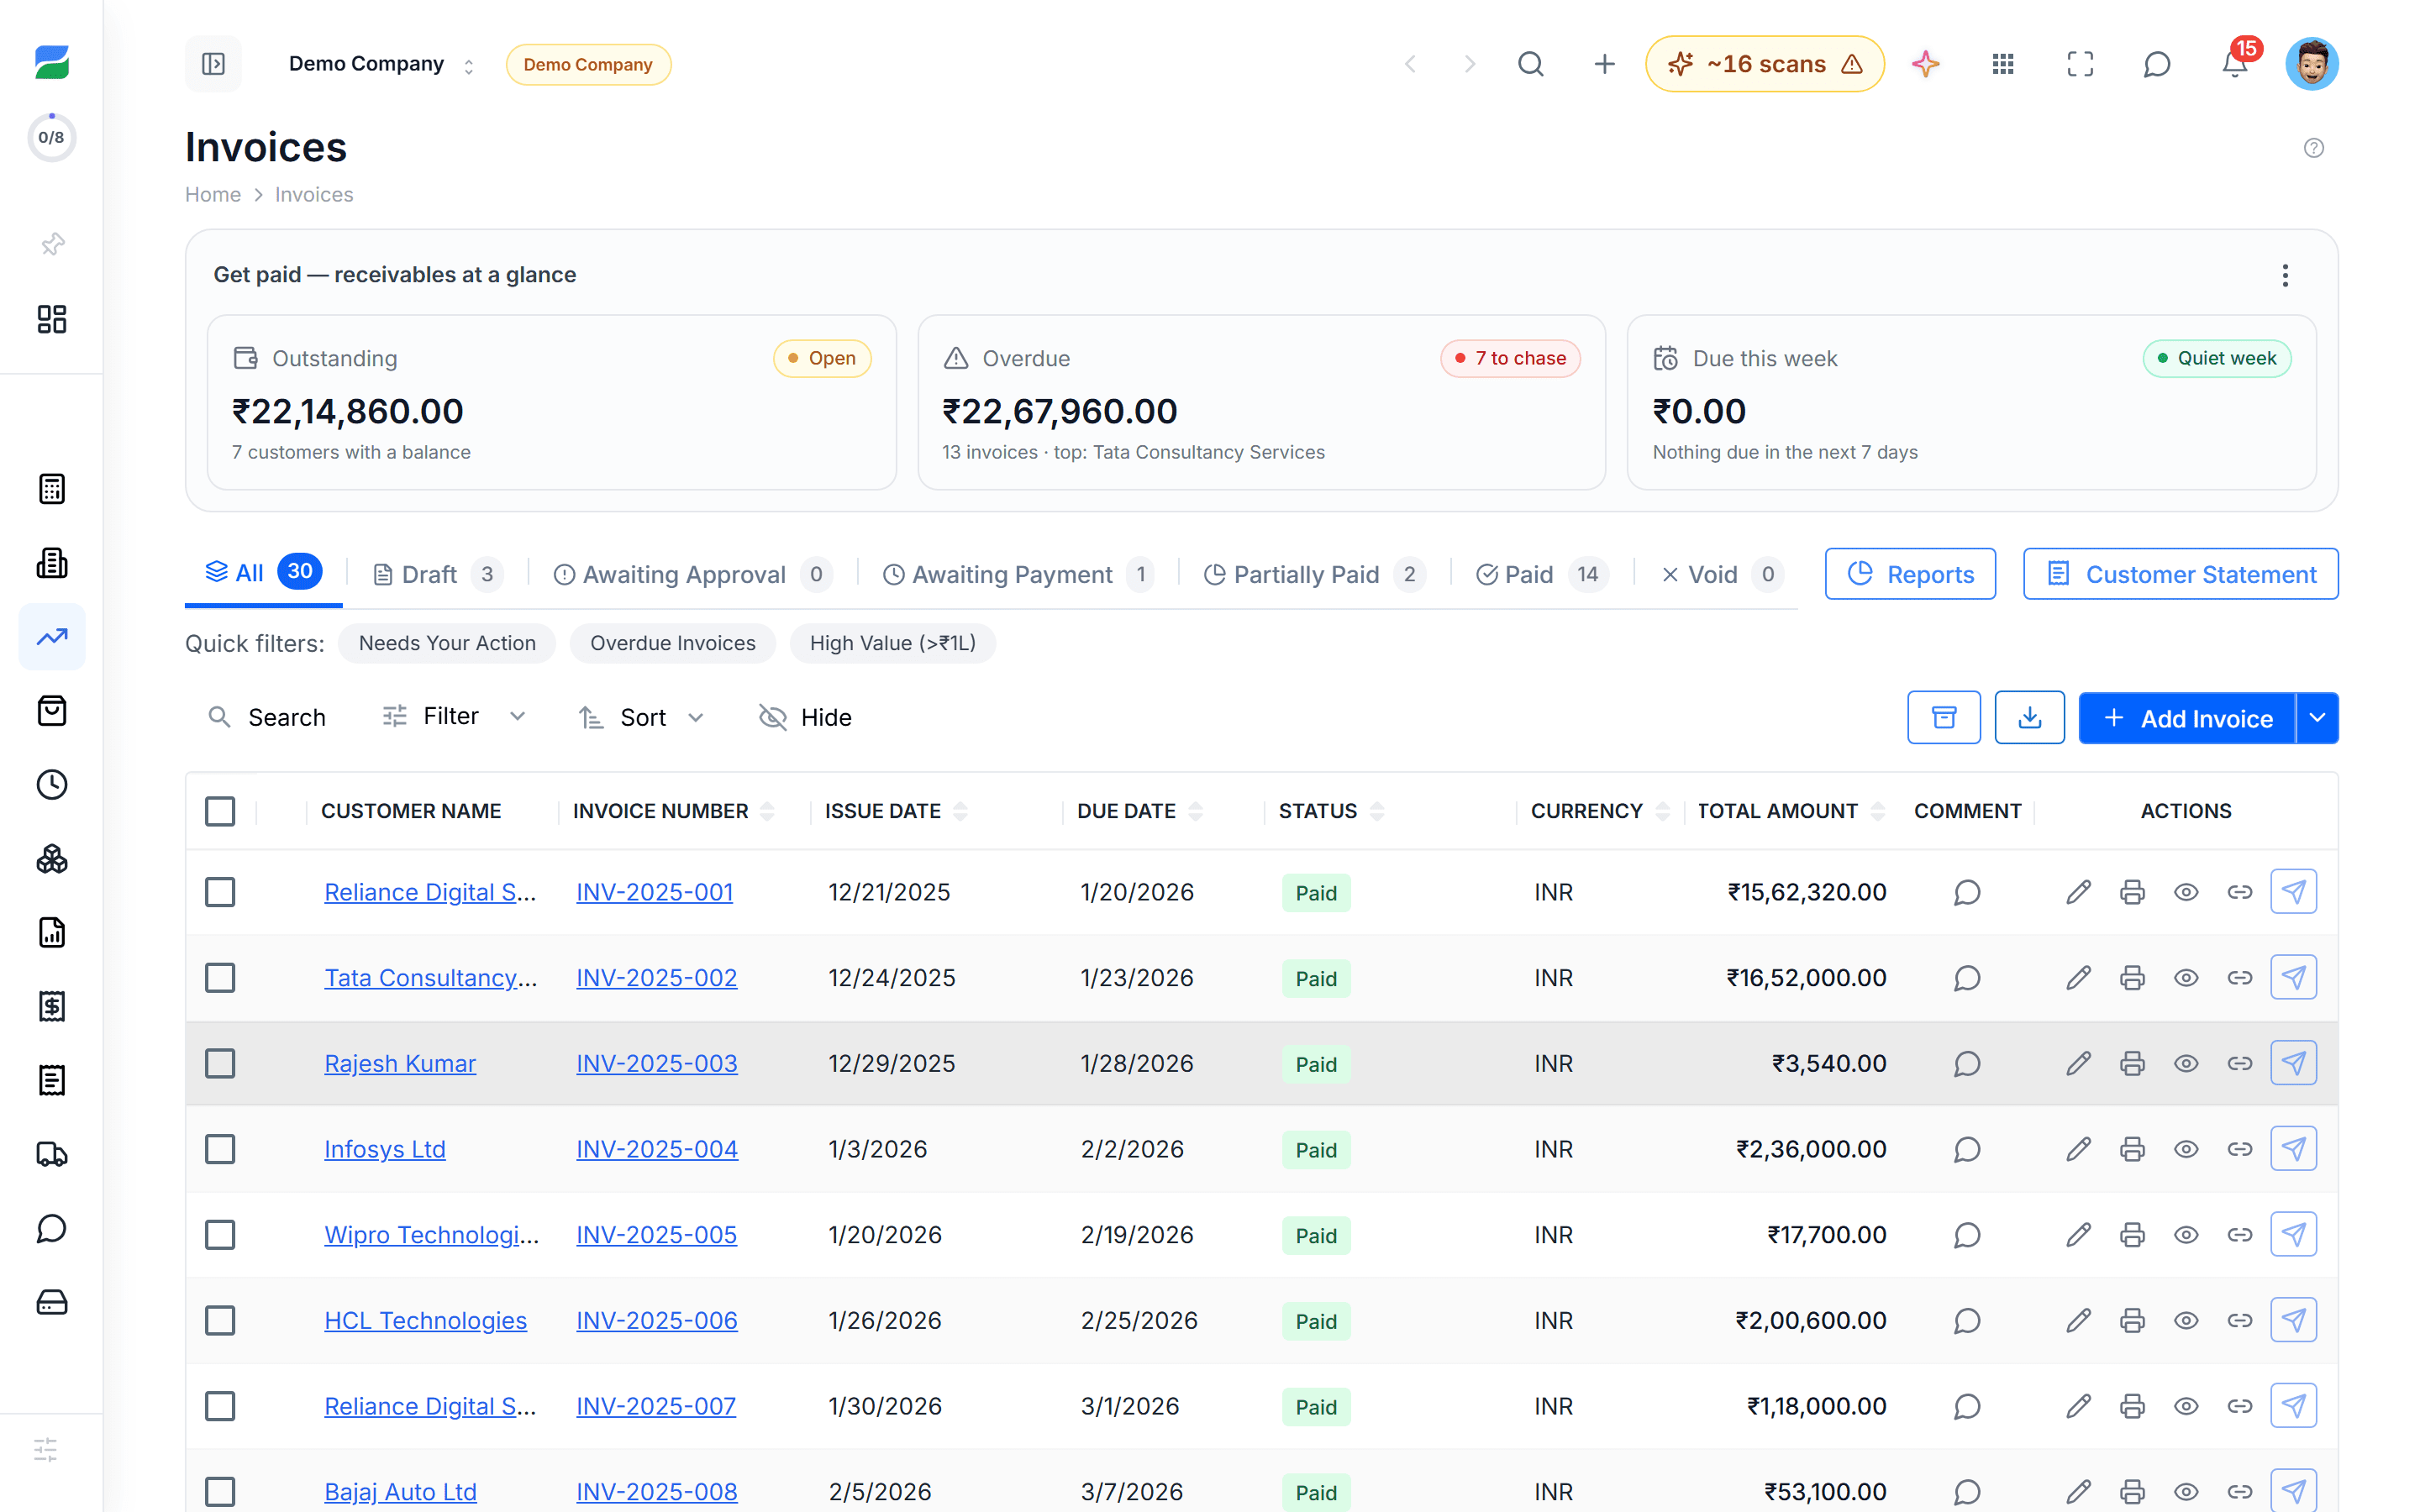Expand the Add Invoice split arrow
Image resolution: width=2420 pixels, height=1512 pixels.
tap(2317, 717)
